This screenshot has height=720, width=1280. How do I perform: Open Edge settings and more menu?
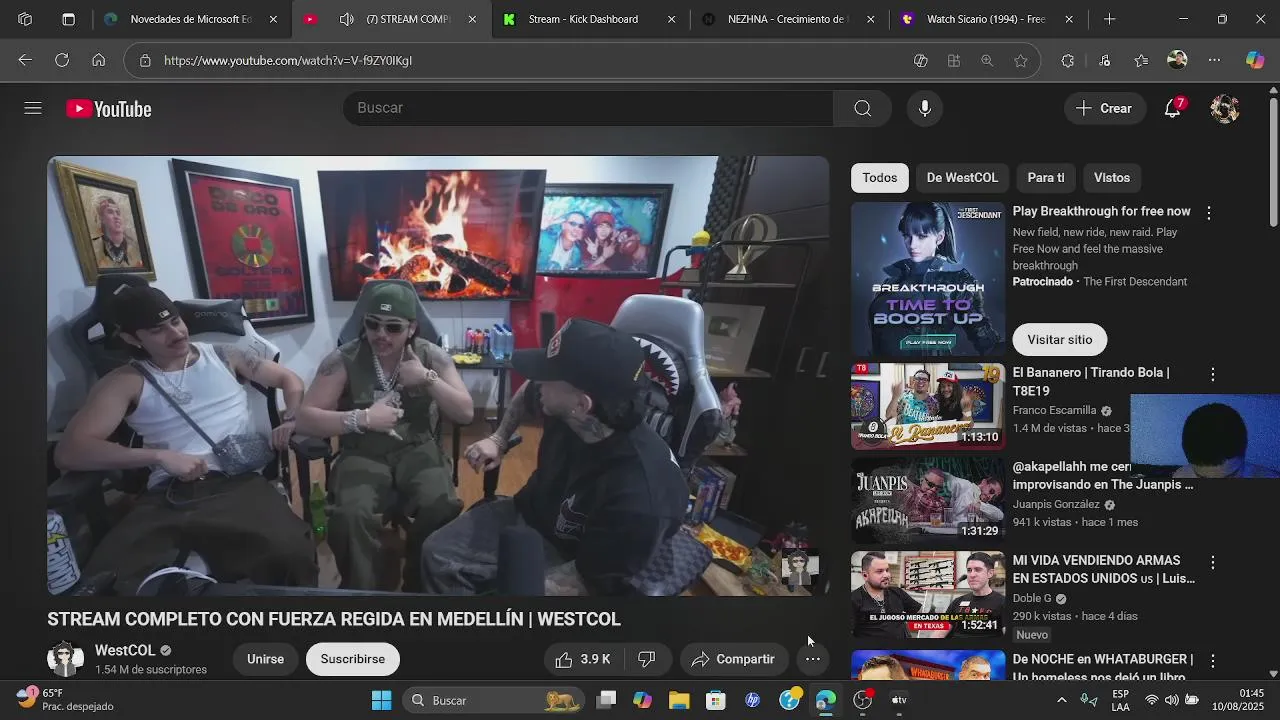(1214, 60)
